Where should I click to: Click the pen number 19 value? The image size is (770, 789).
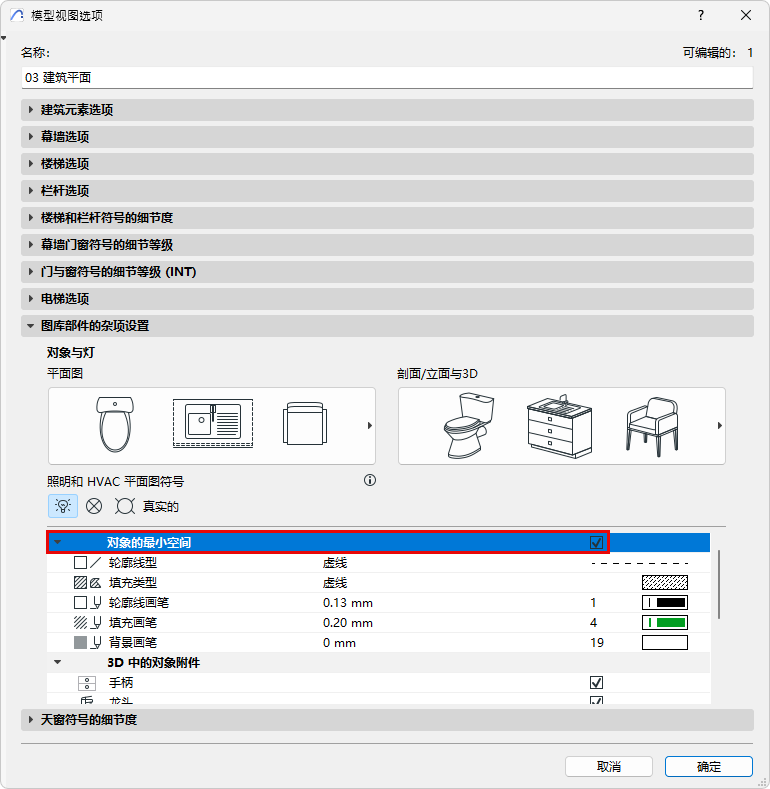pyautogui.click(x=597, y=643)
